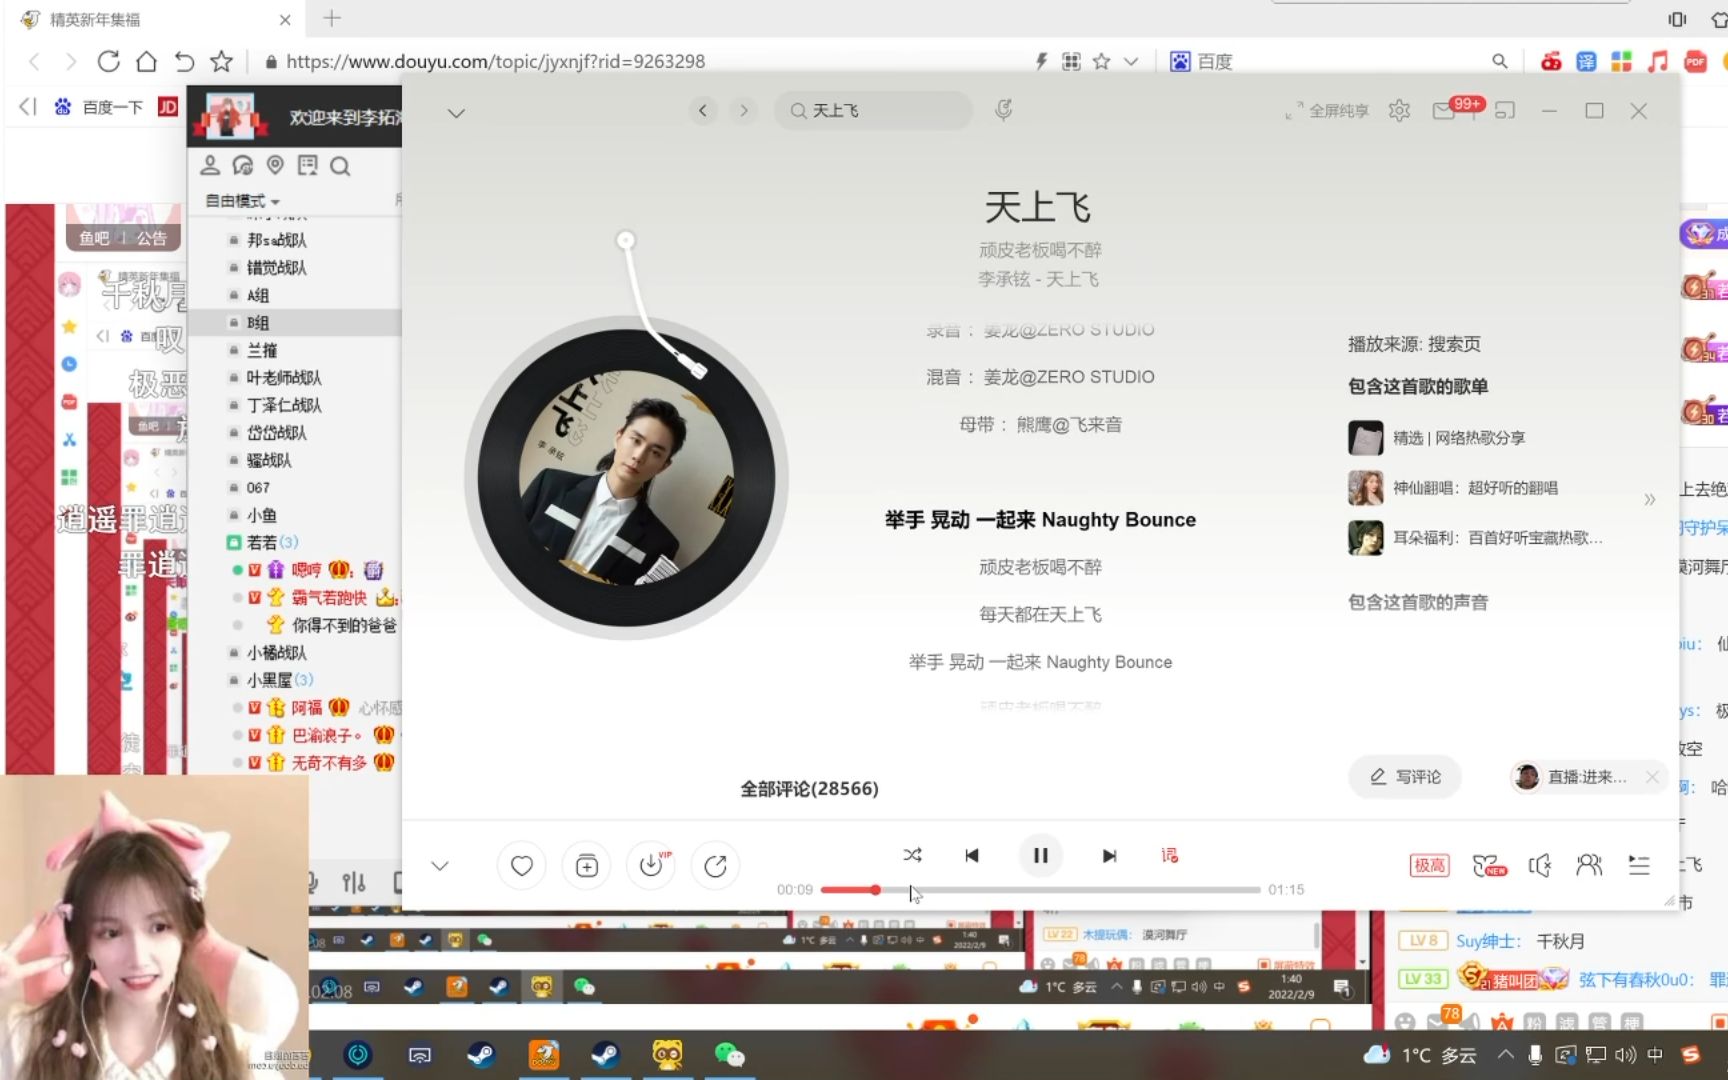Select the 丁泽仁战队 channel
Viewport: 1728px width, 1080px height.
(284, 405)
